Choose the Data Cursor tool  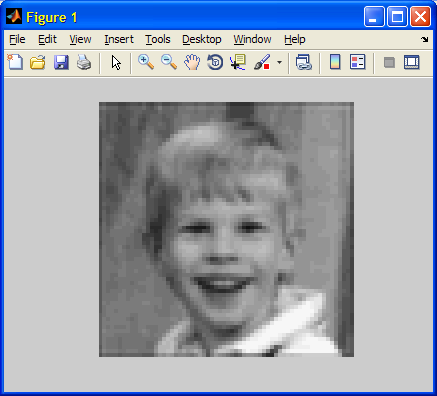(x=238, y=62)
